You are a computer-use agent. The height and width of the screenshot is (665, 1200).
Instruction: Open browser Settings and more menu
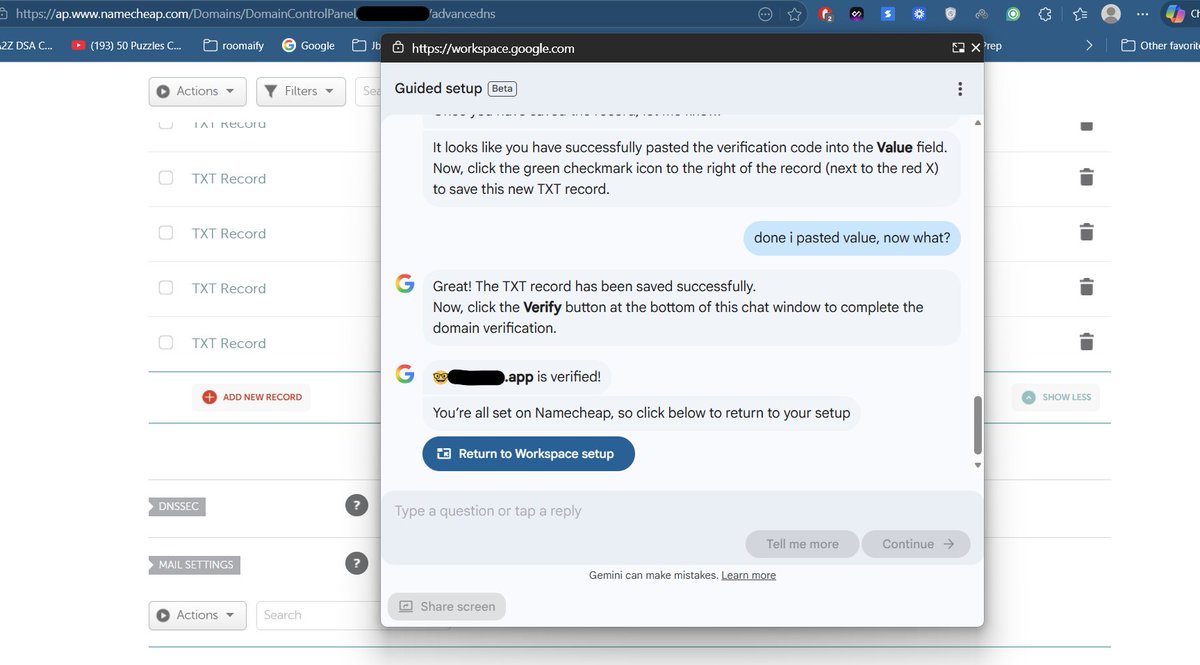[x=1142, y=14]
